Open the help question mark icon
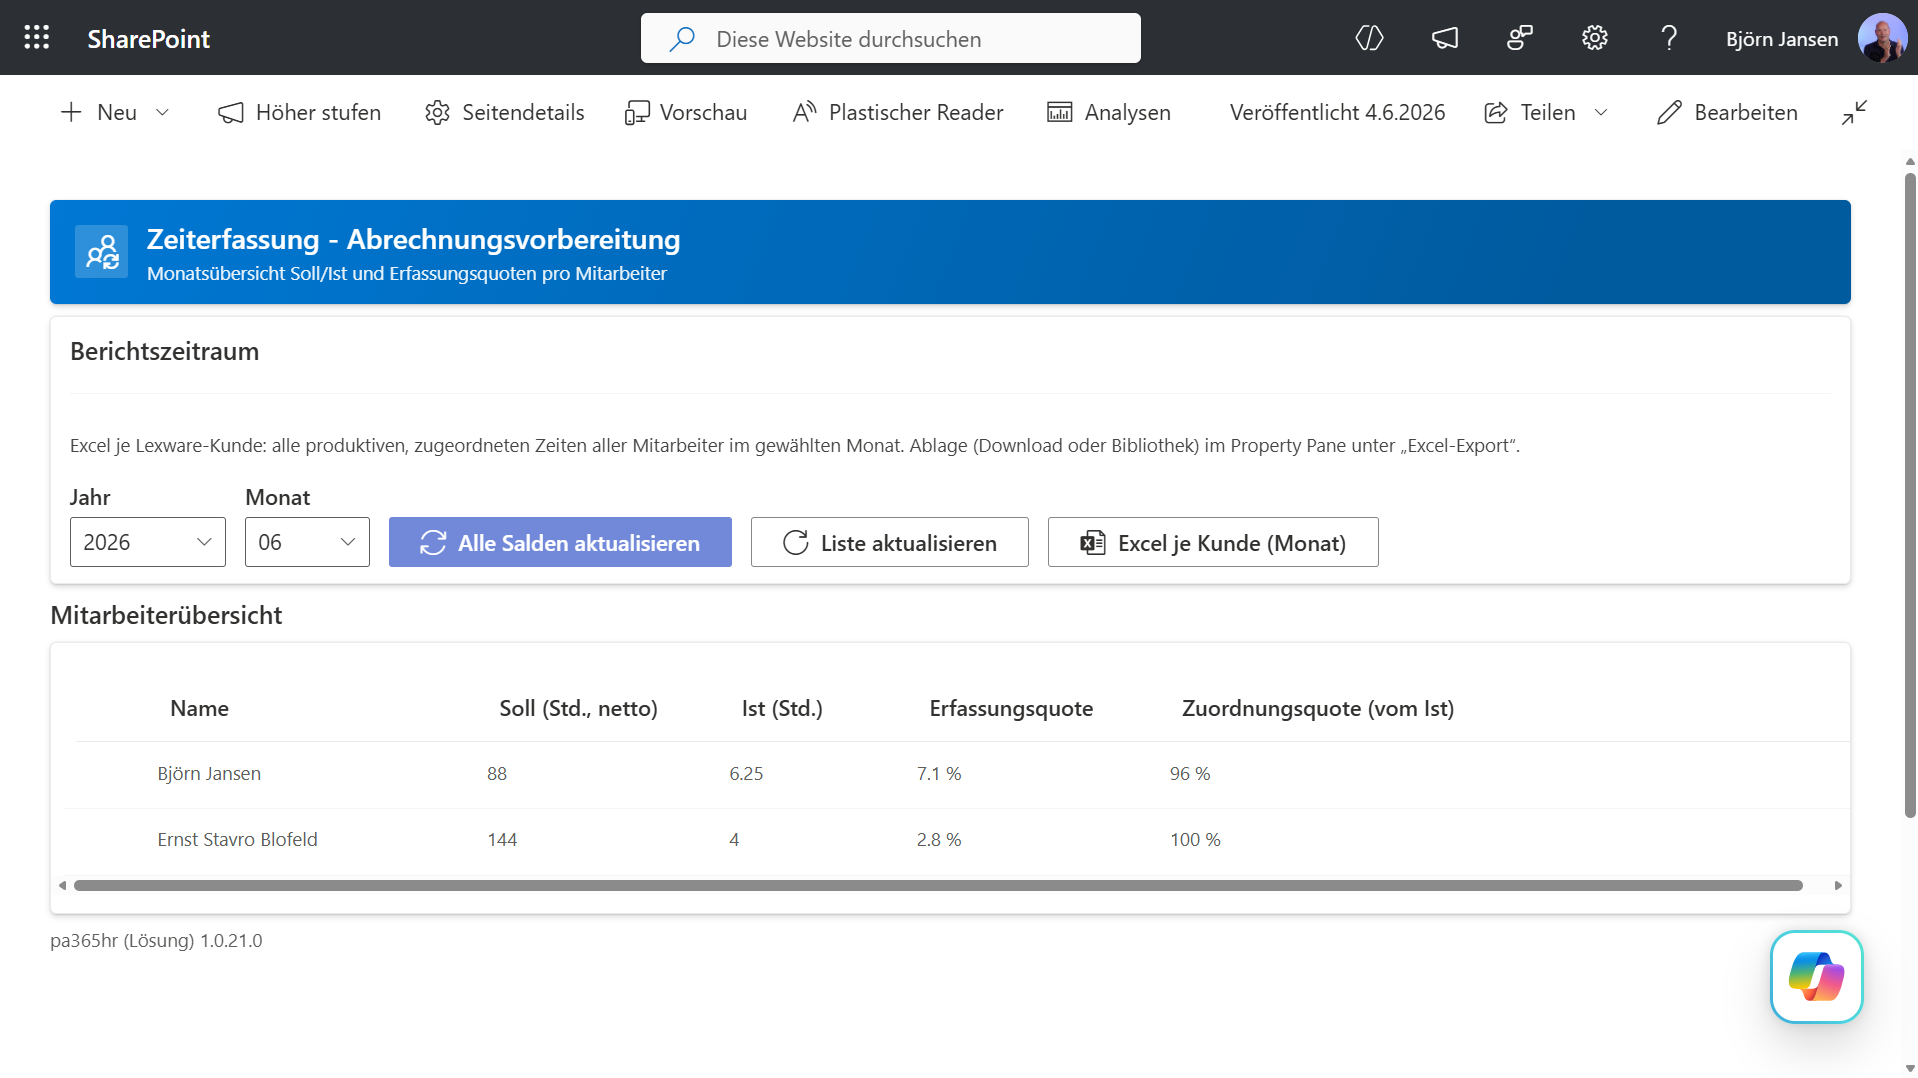Screen dimensions: 1918x1078 1668,38
